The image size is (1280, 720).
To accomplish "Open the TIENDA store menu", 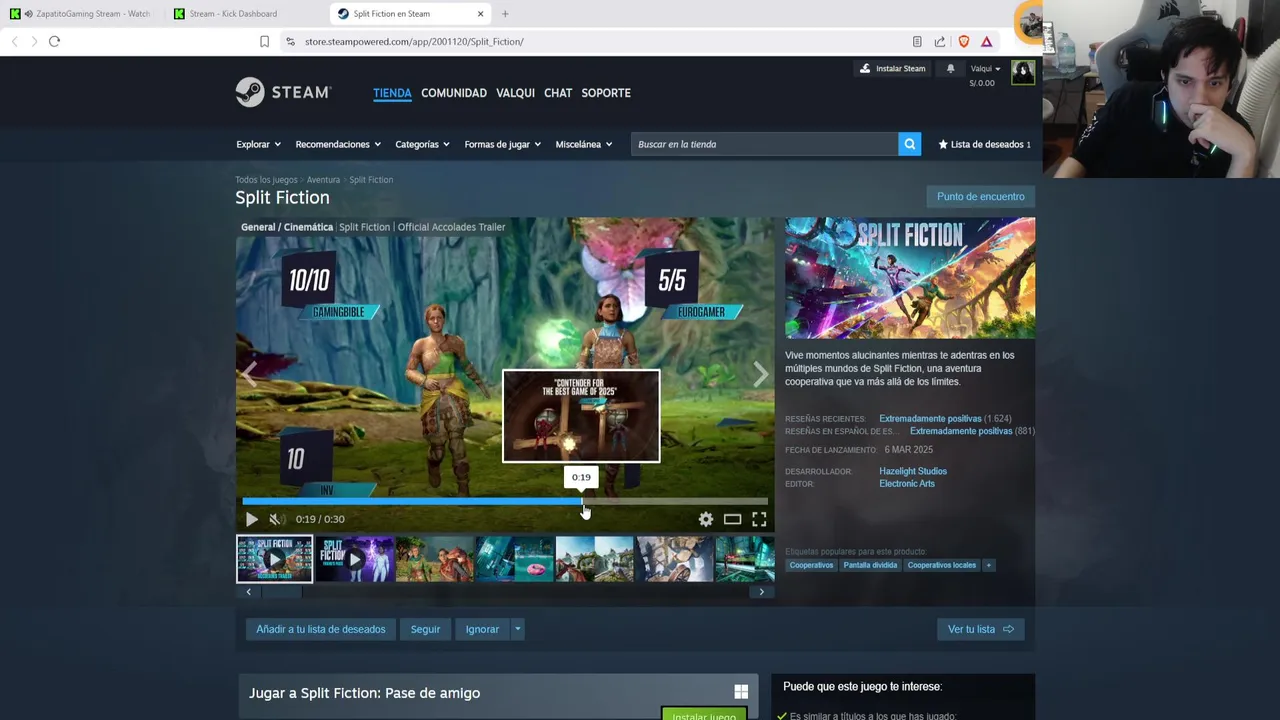I will point(392,93).
